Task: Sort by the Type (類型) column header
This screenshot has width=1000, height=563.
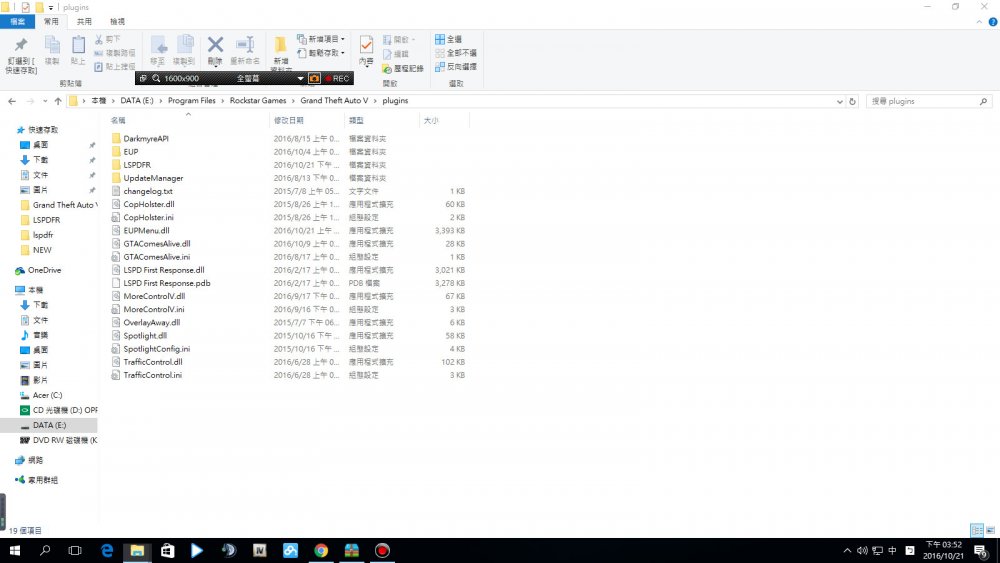Action: coord(381,121)
